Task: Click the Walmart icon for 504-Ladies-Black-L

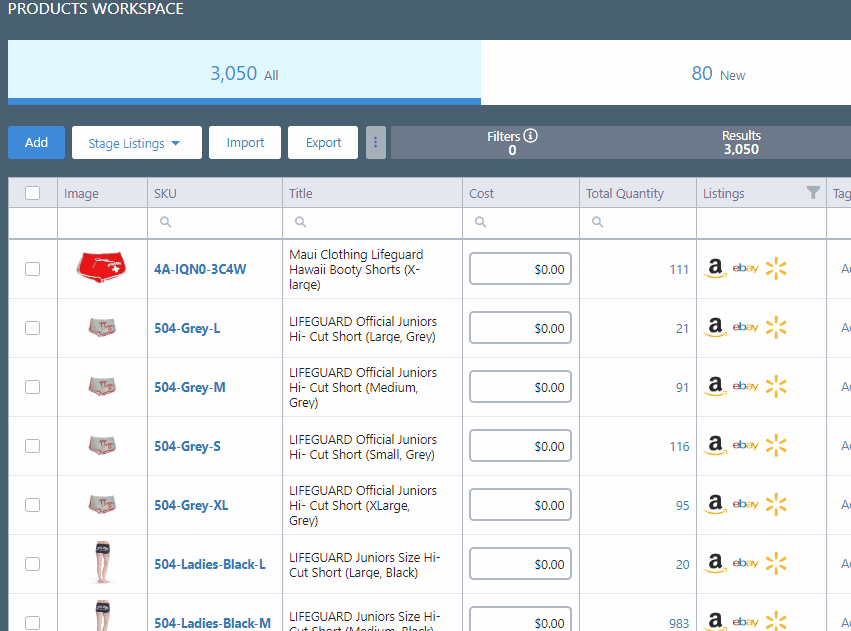Action: click(x=776, y=564)
